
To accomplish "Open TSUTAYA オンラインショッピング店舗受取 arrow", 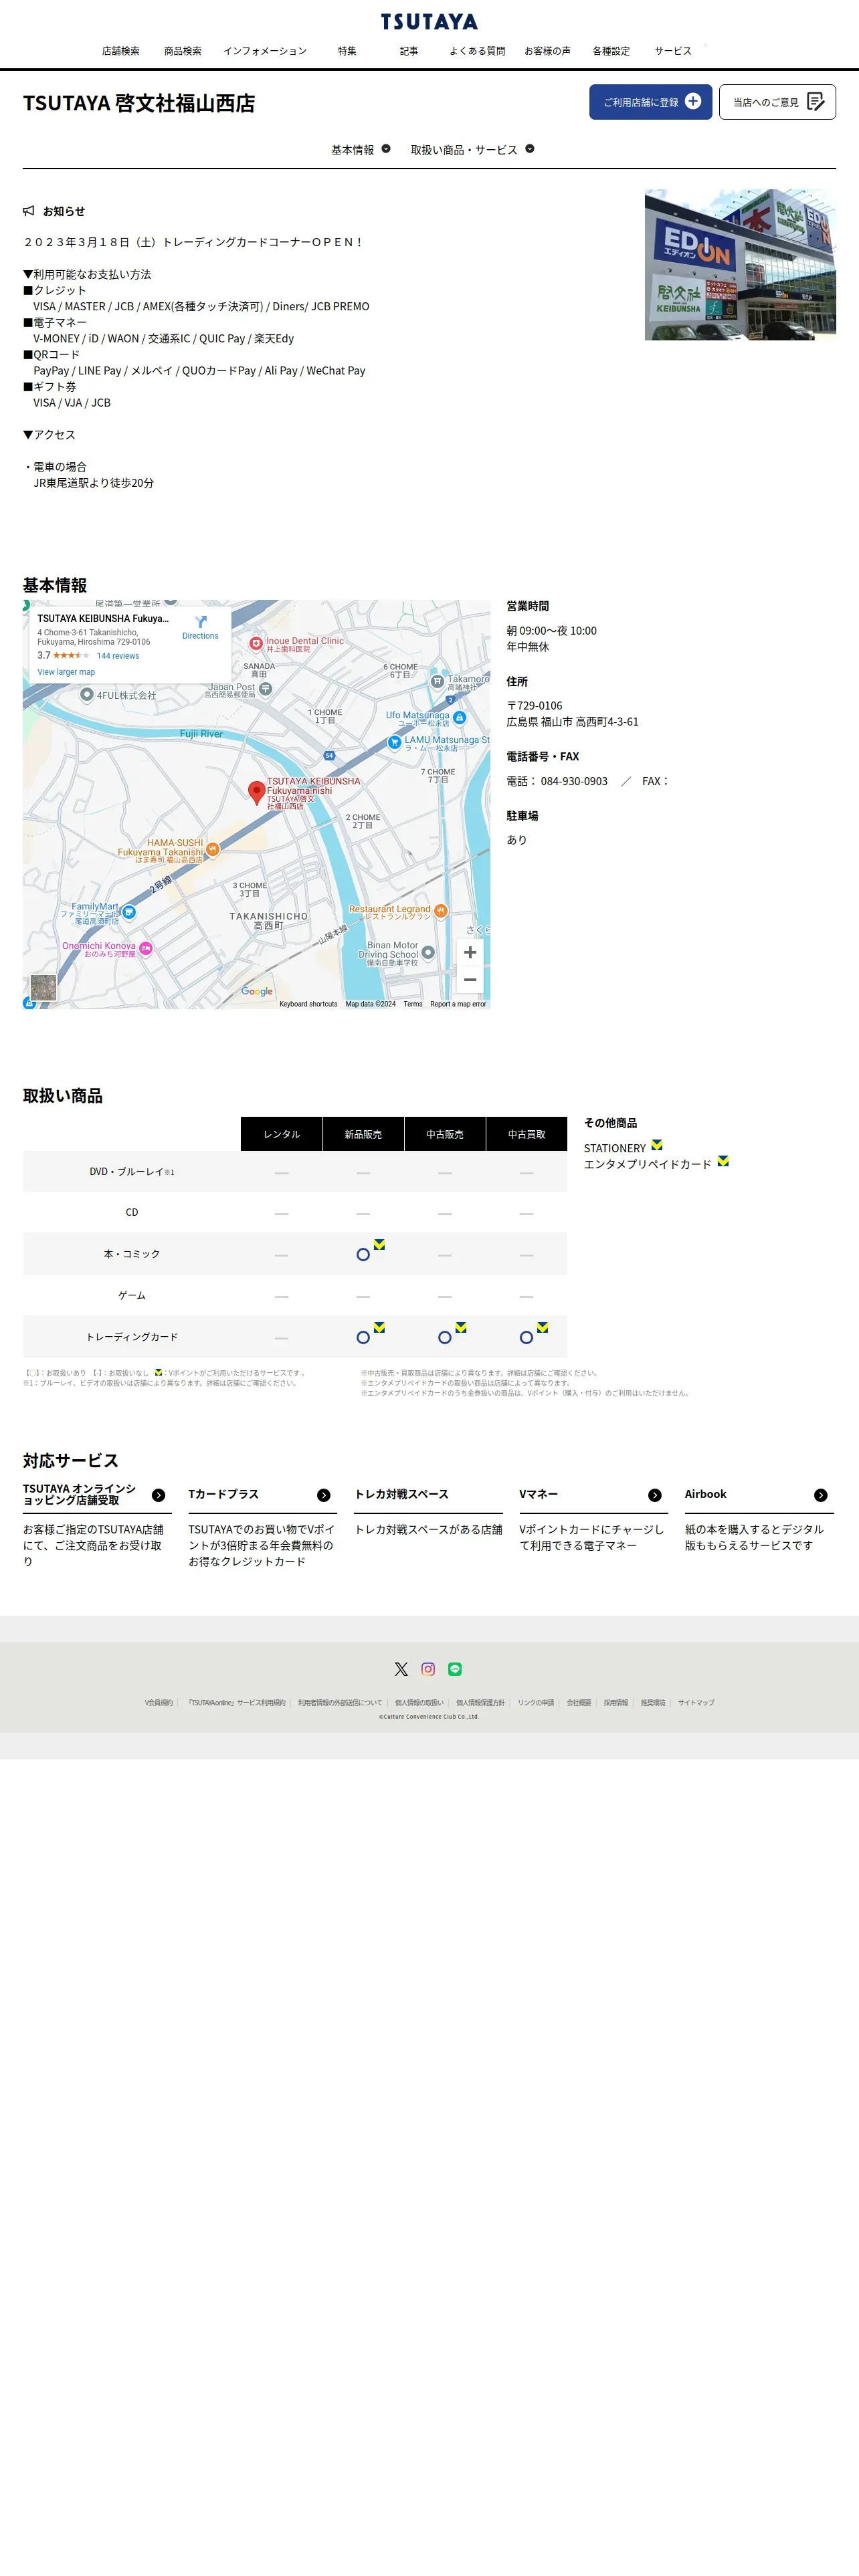I will (158, 1495).
